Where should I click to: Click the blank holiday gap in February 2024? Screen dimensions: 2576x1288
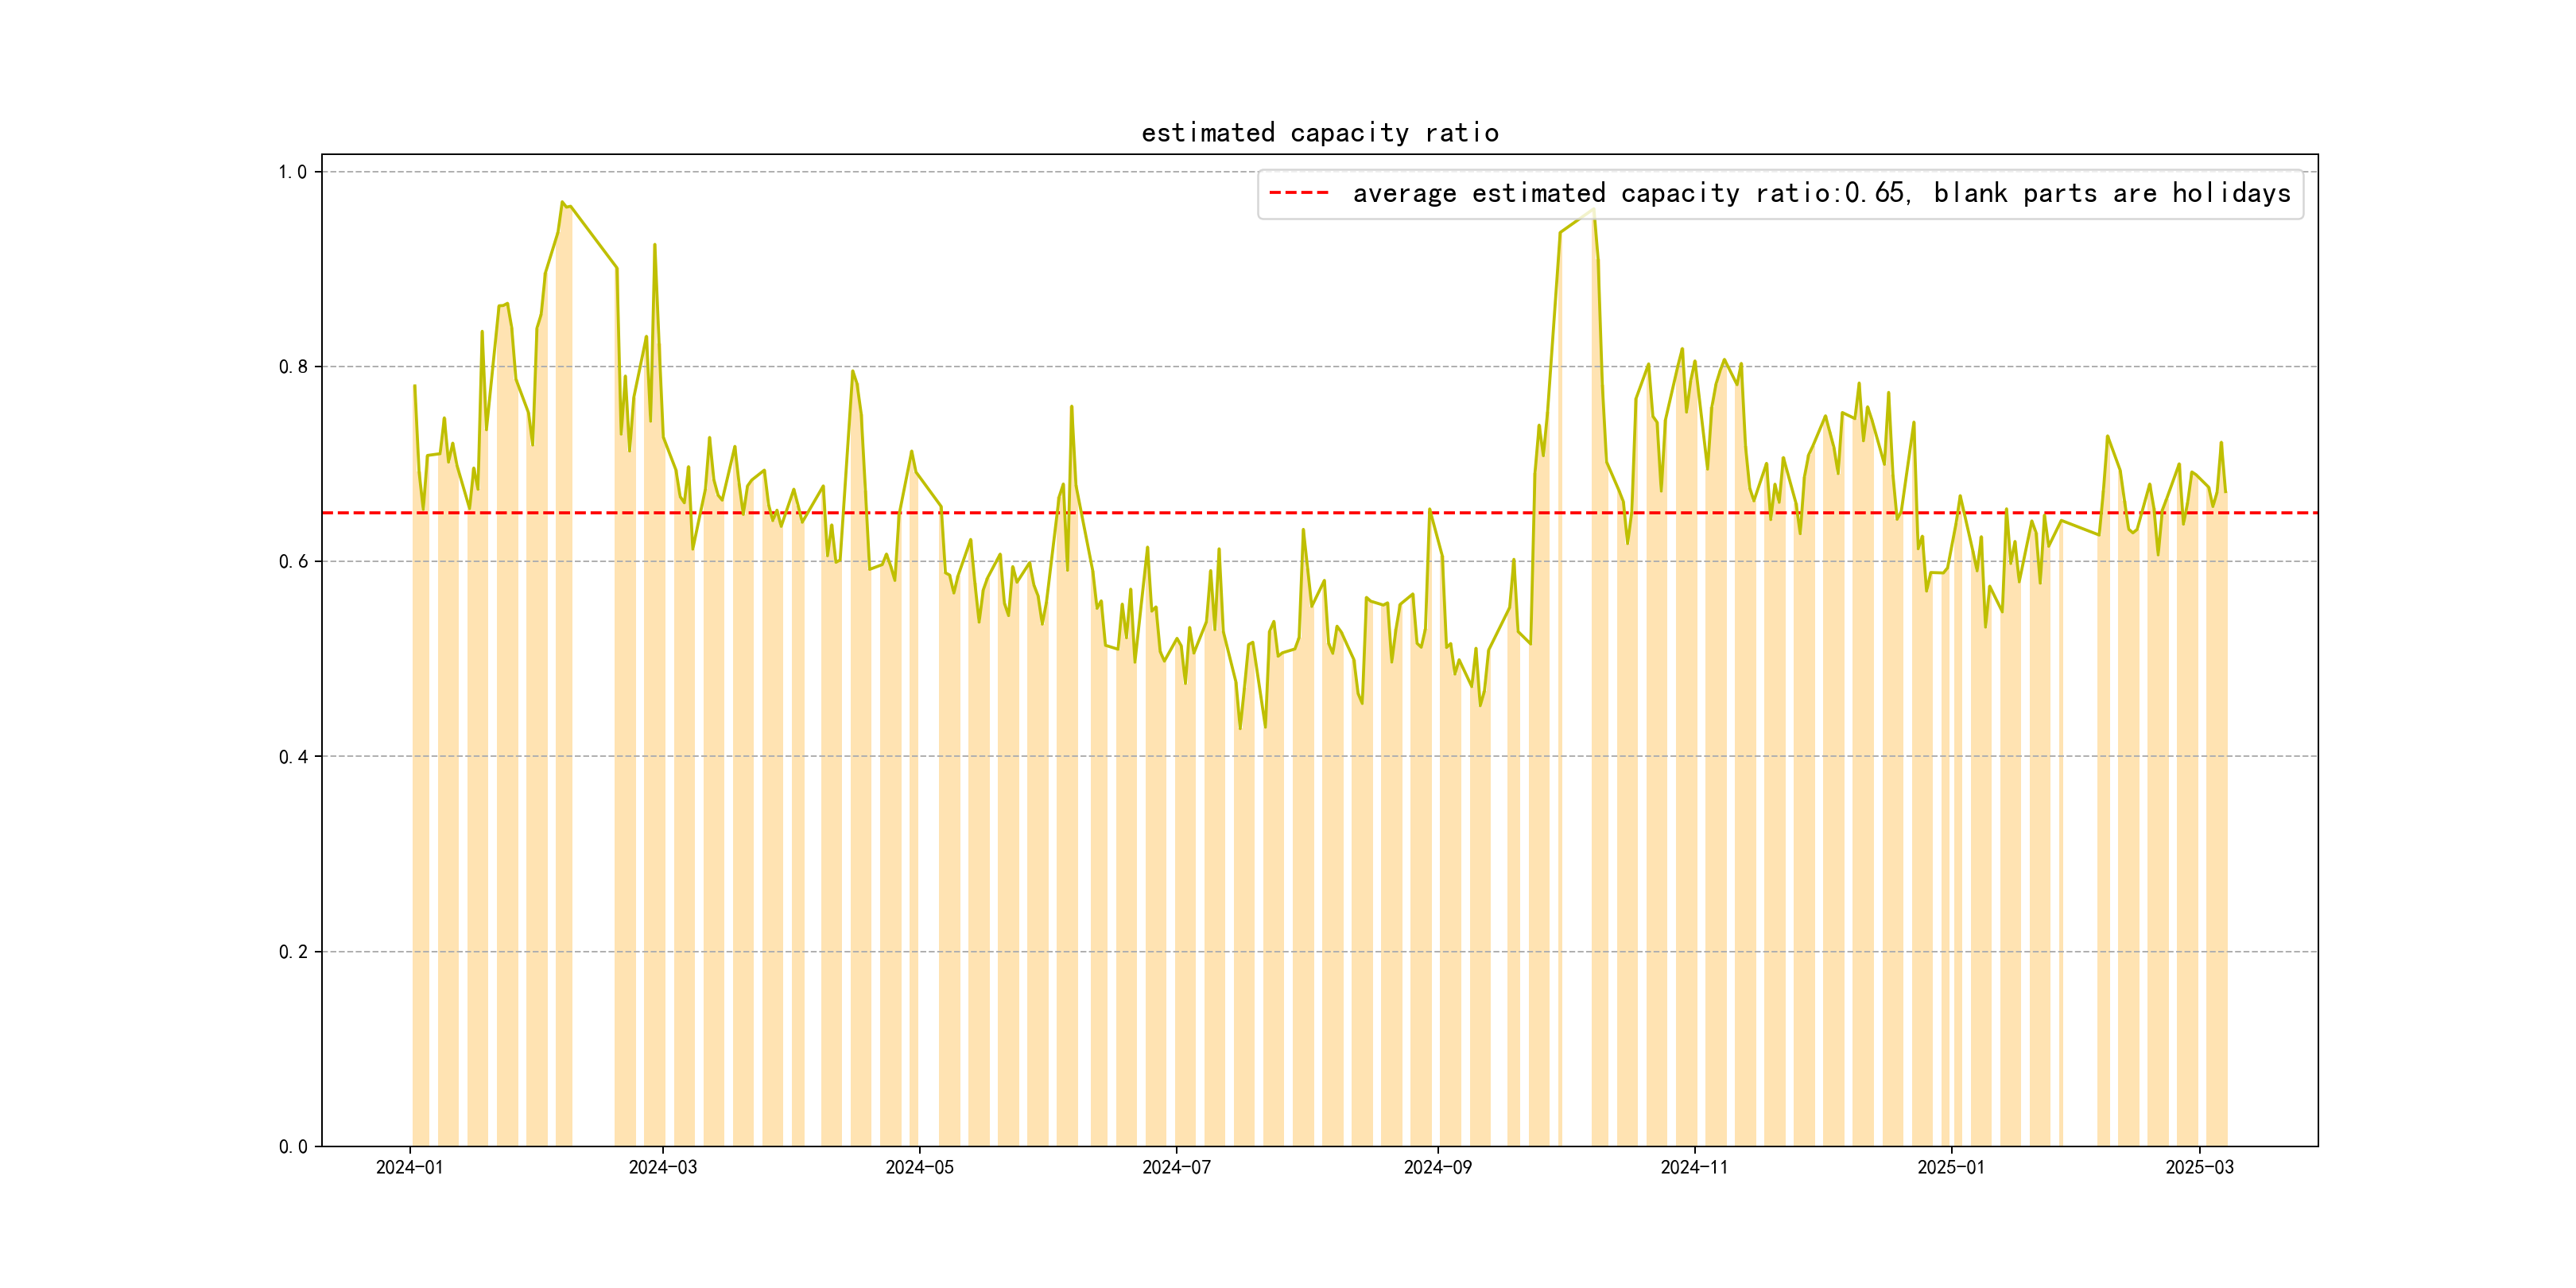point(593,700)
